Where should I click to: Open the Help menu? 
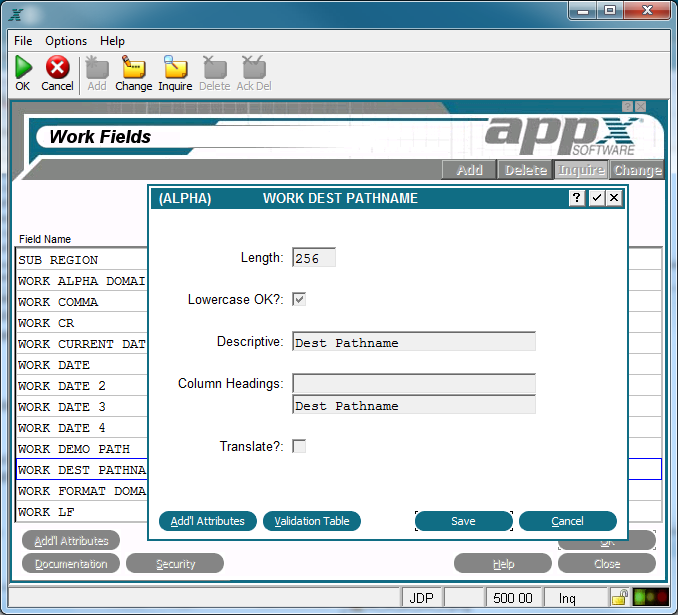tap(112, 41)
